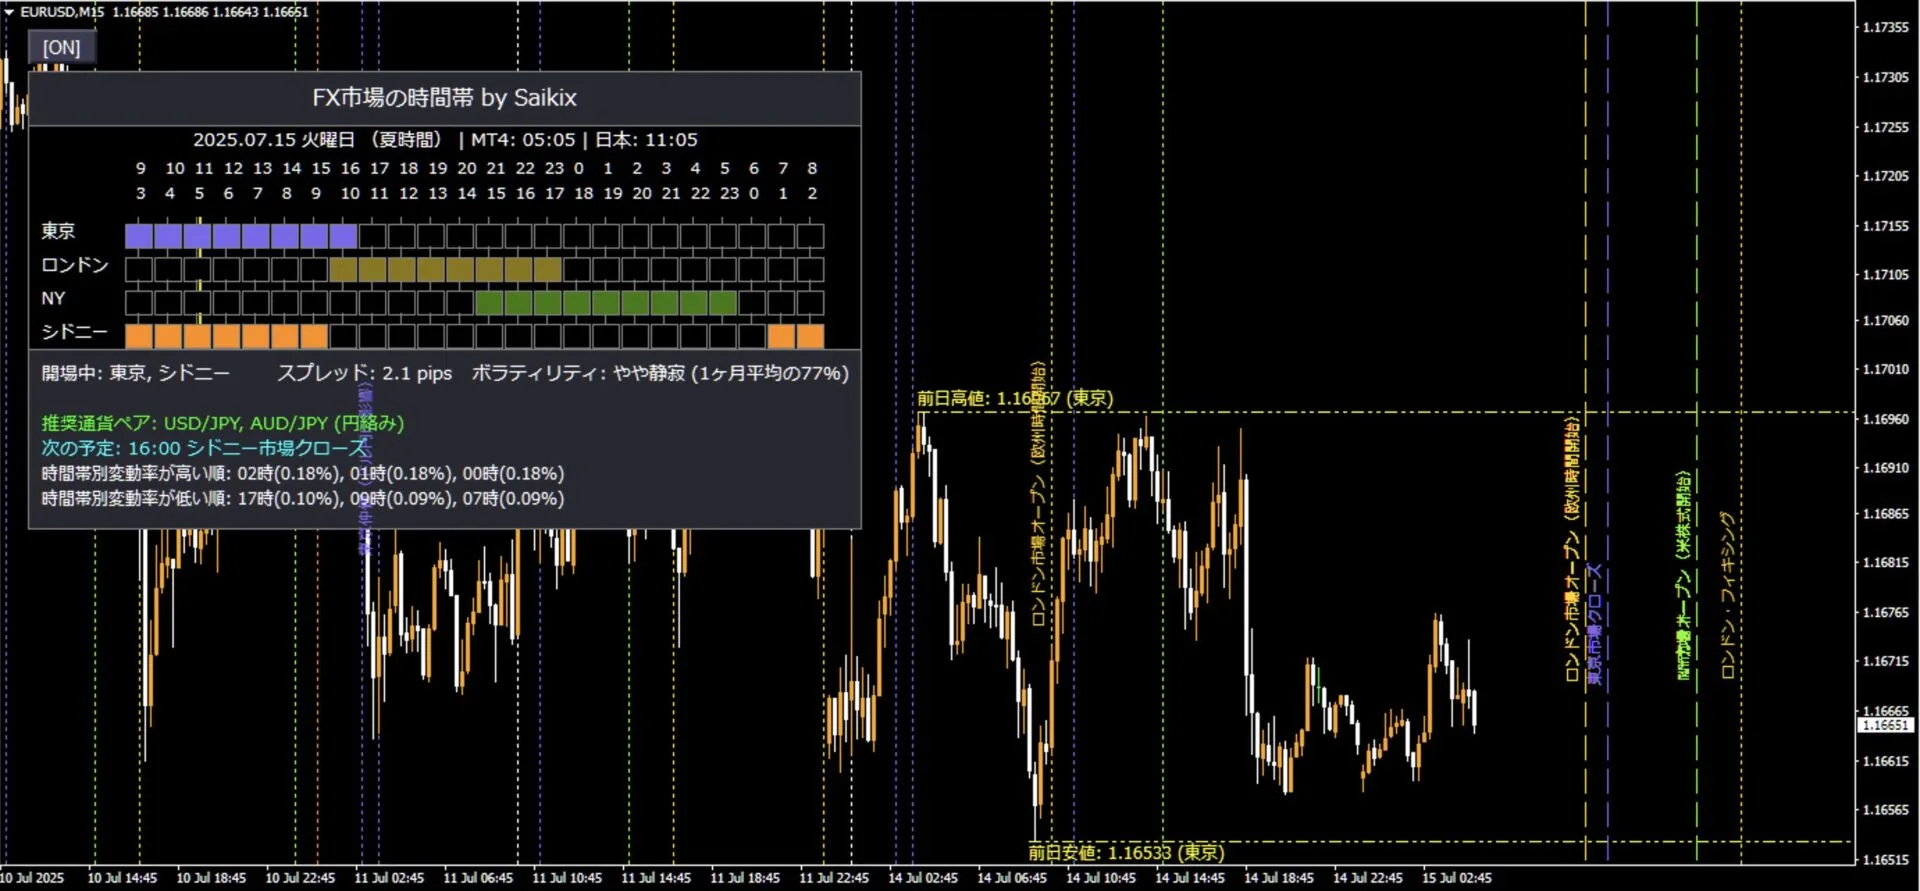1920x891 pixels.
Task: Click the green NY市場オープン vertical label
Action: pyautogui.click(x=1684, y=575)
